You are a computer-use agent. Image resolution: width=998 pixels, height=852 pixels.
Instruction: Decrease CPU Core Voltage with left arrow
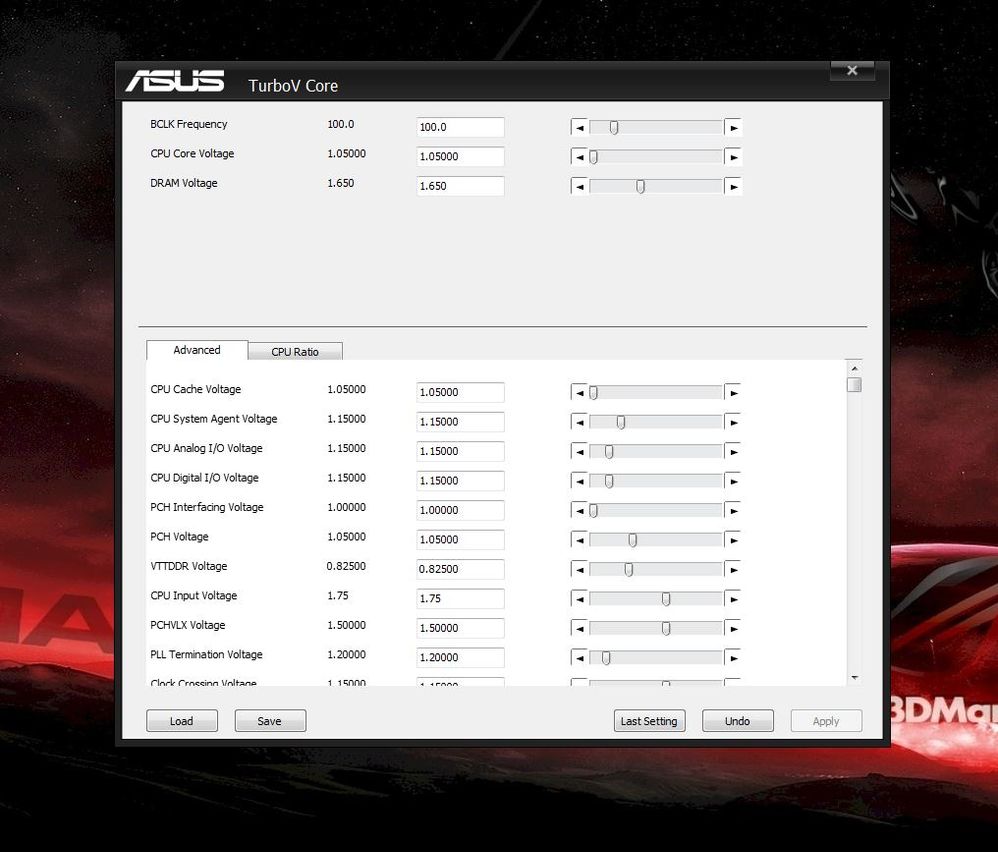579,157
